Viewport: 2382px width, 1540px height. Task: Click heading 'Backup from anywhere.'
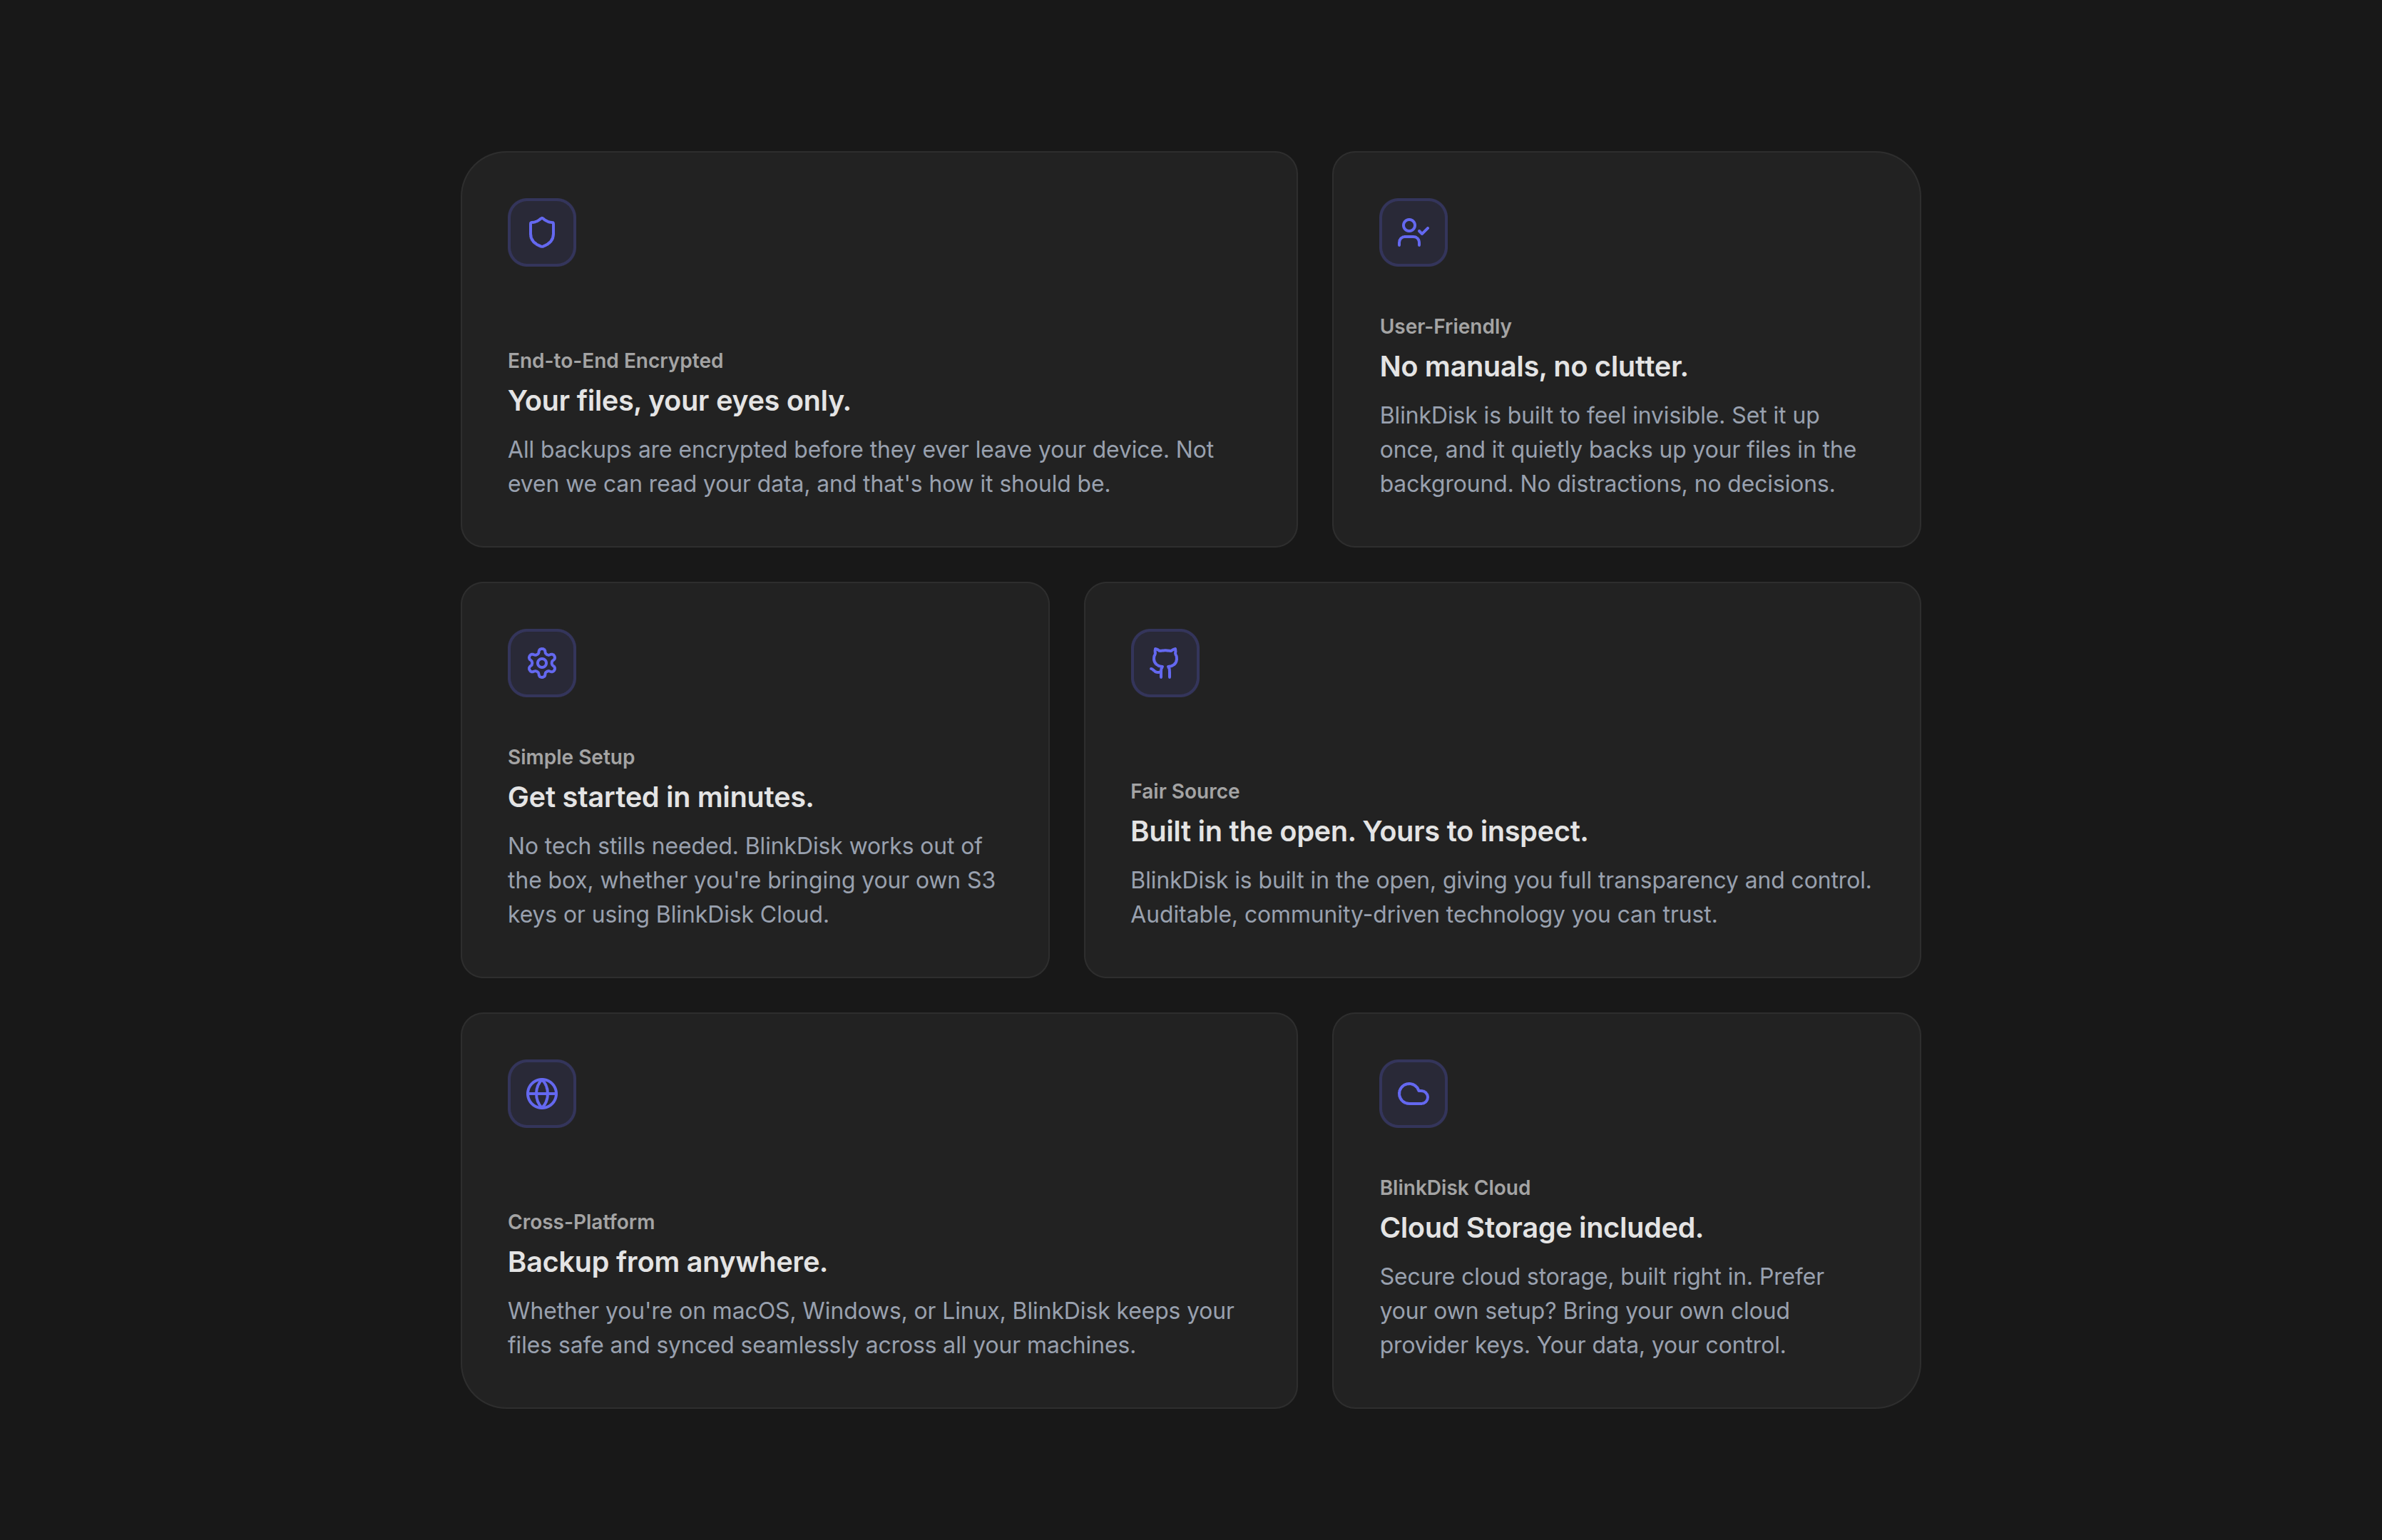point(667,1262)
